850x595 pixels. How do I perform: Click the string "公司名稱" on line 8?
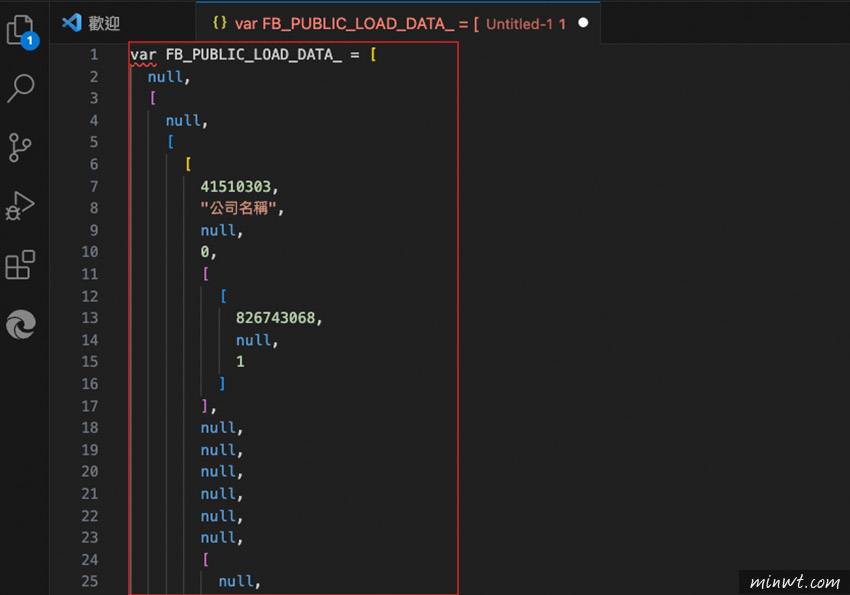tap(239, 208)
